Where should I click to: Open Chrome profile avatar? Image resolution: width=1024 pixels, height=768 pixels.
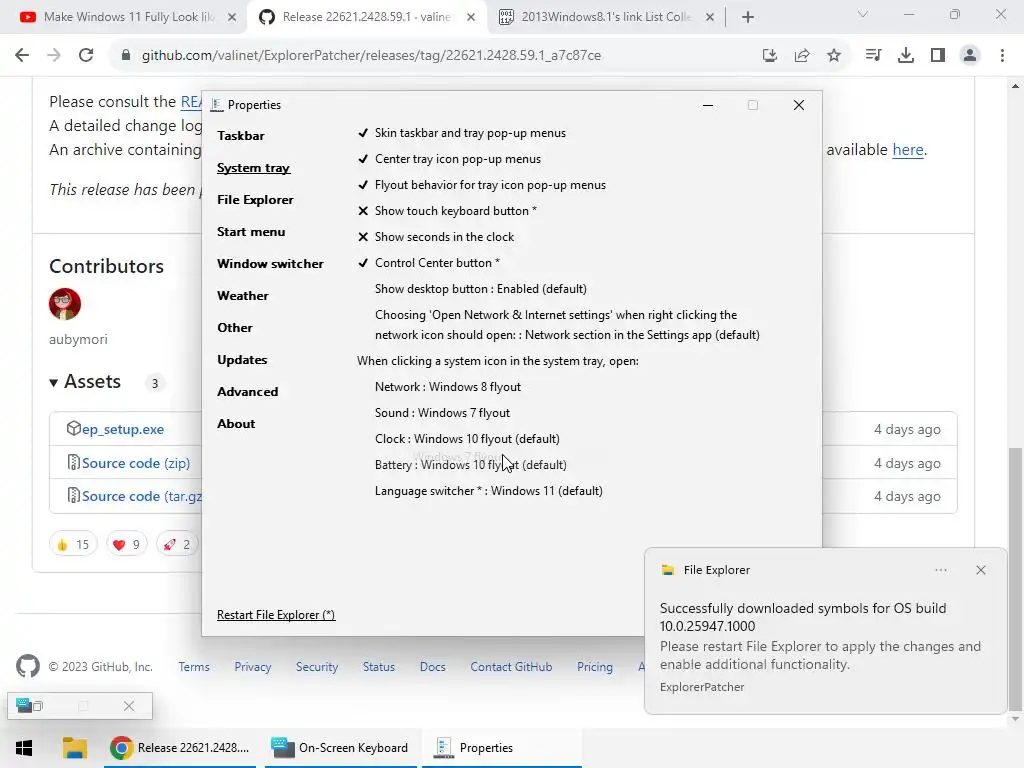pos(970,56)
